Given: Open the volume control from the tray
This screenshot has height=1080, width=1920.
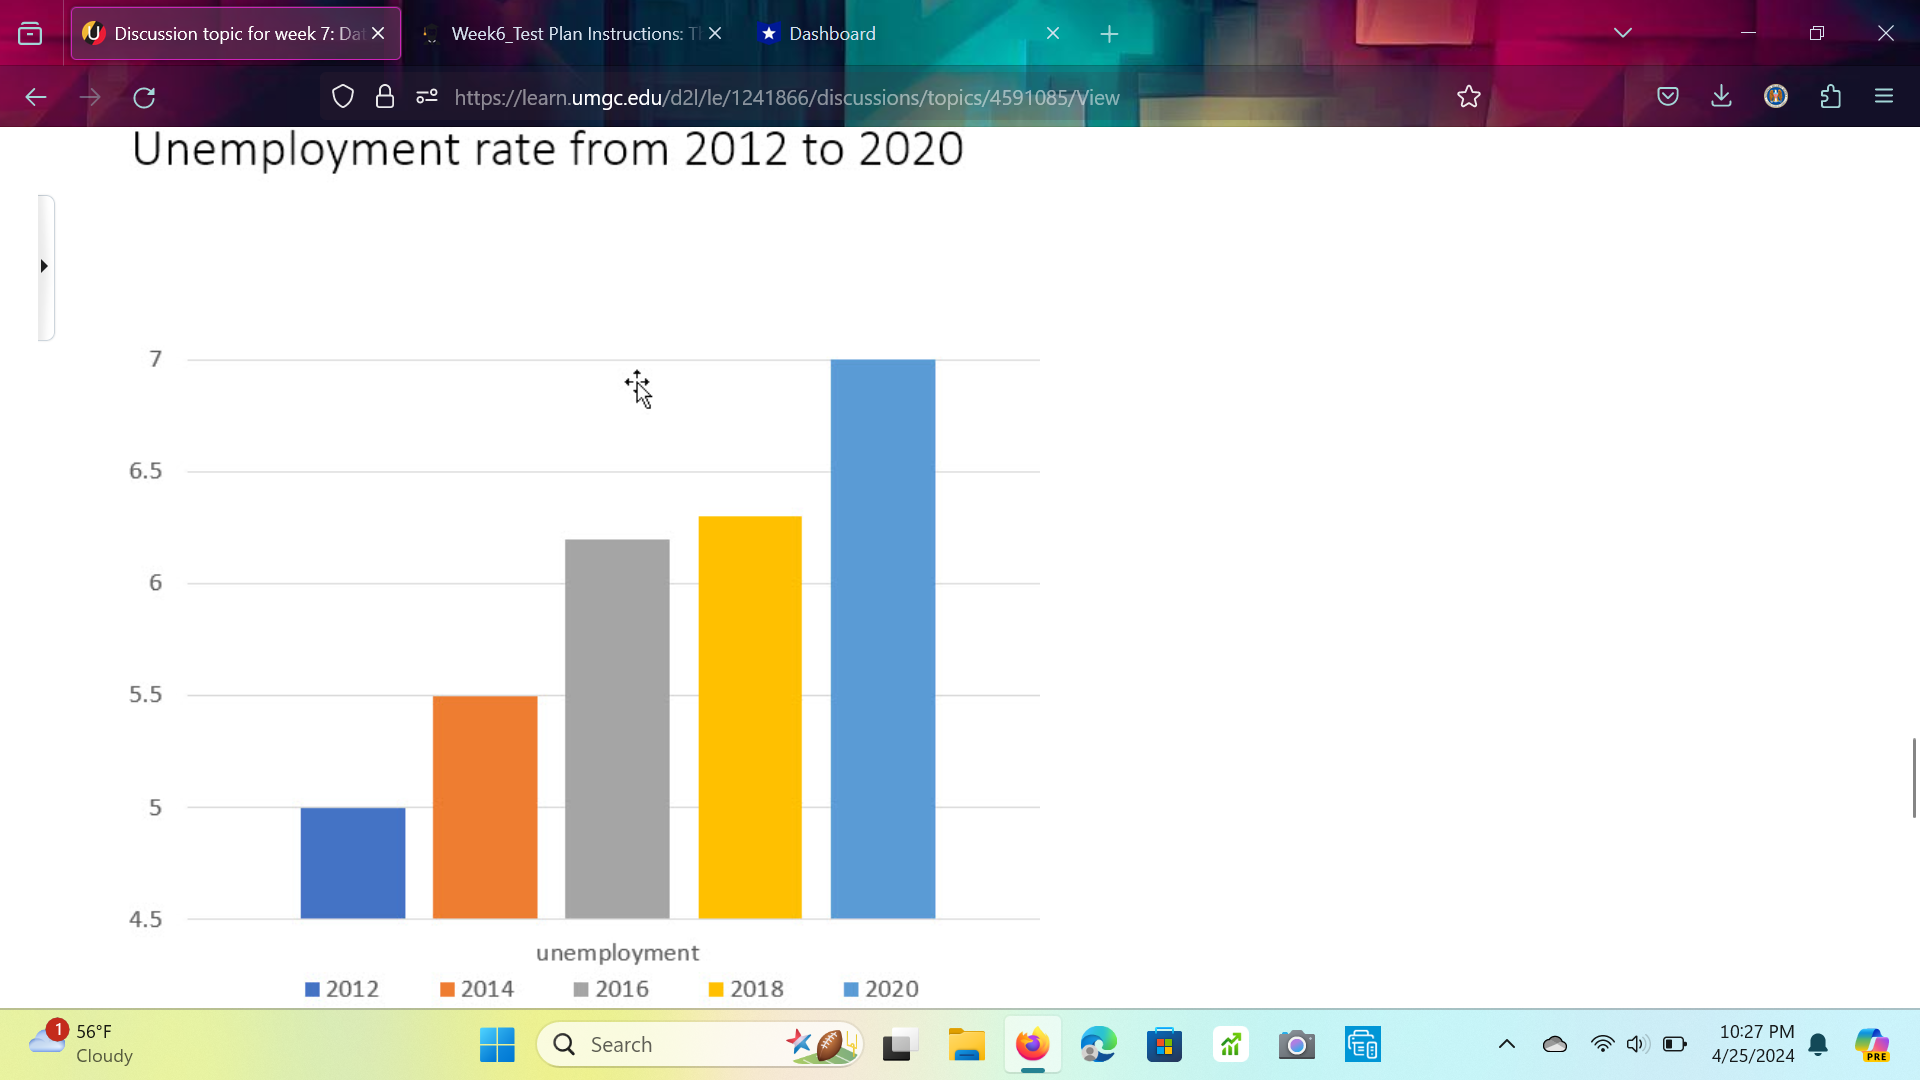Looking at the screenshot, I should [x=1637, y=1043].
